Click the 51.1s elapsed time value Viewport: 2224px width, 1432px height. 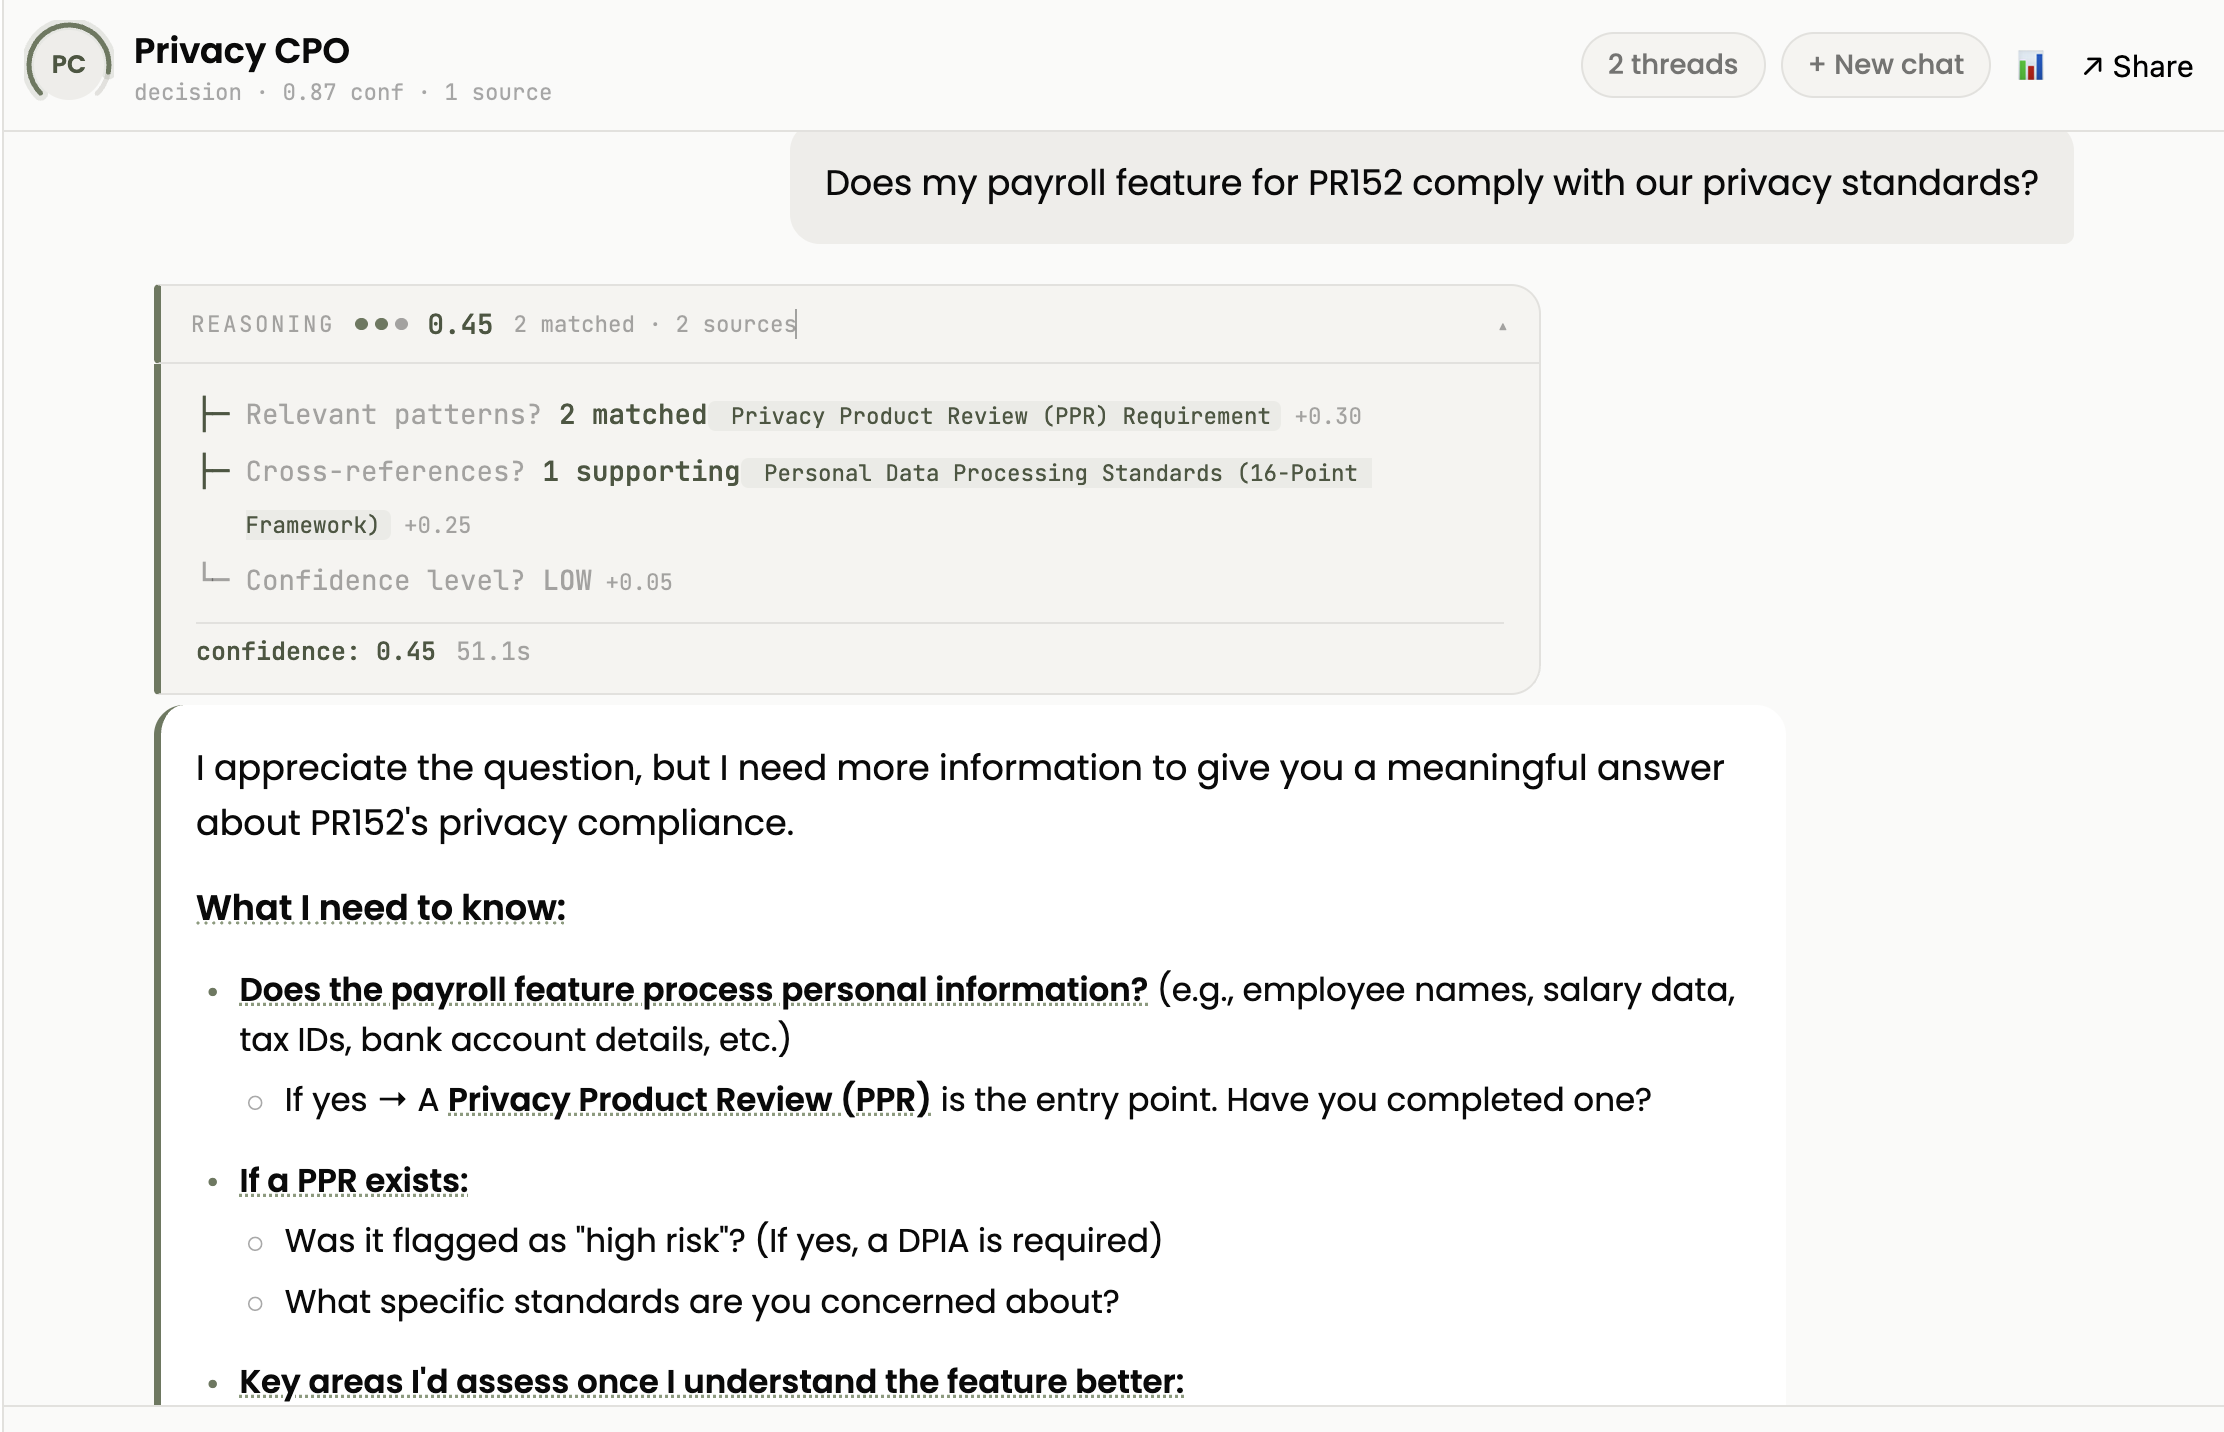[x=493, y=652]
